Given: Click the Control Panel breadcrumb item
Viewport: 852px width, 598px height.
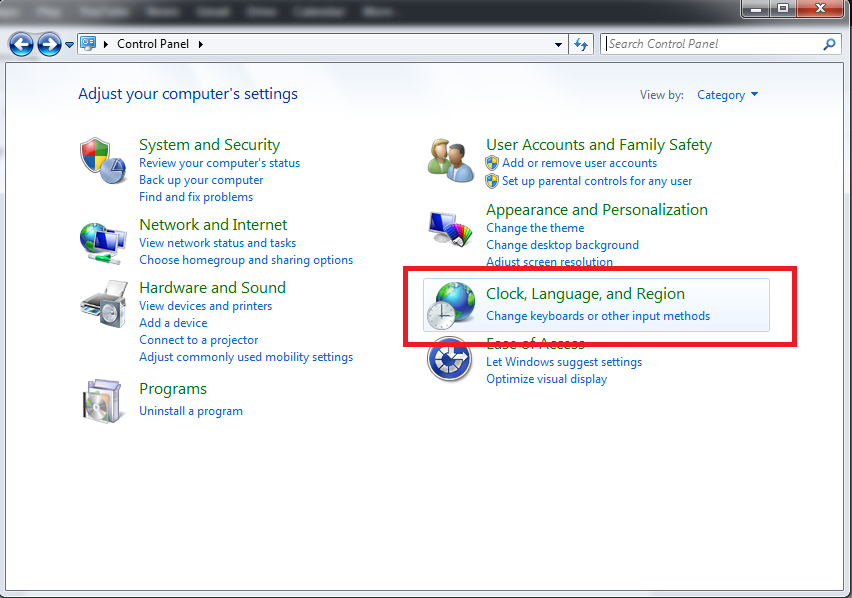Looking at the screenshot, I should [152, 43].
